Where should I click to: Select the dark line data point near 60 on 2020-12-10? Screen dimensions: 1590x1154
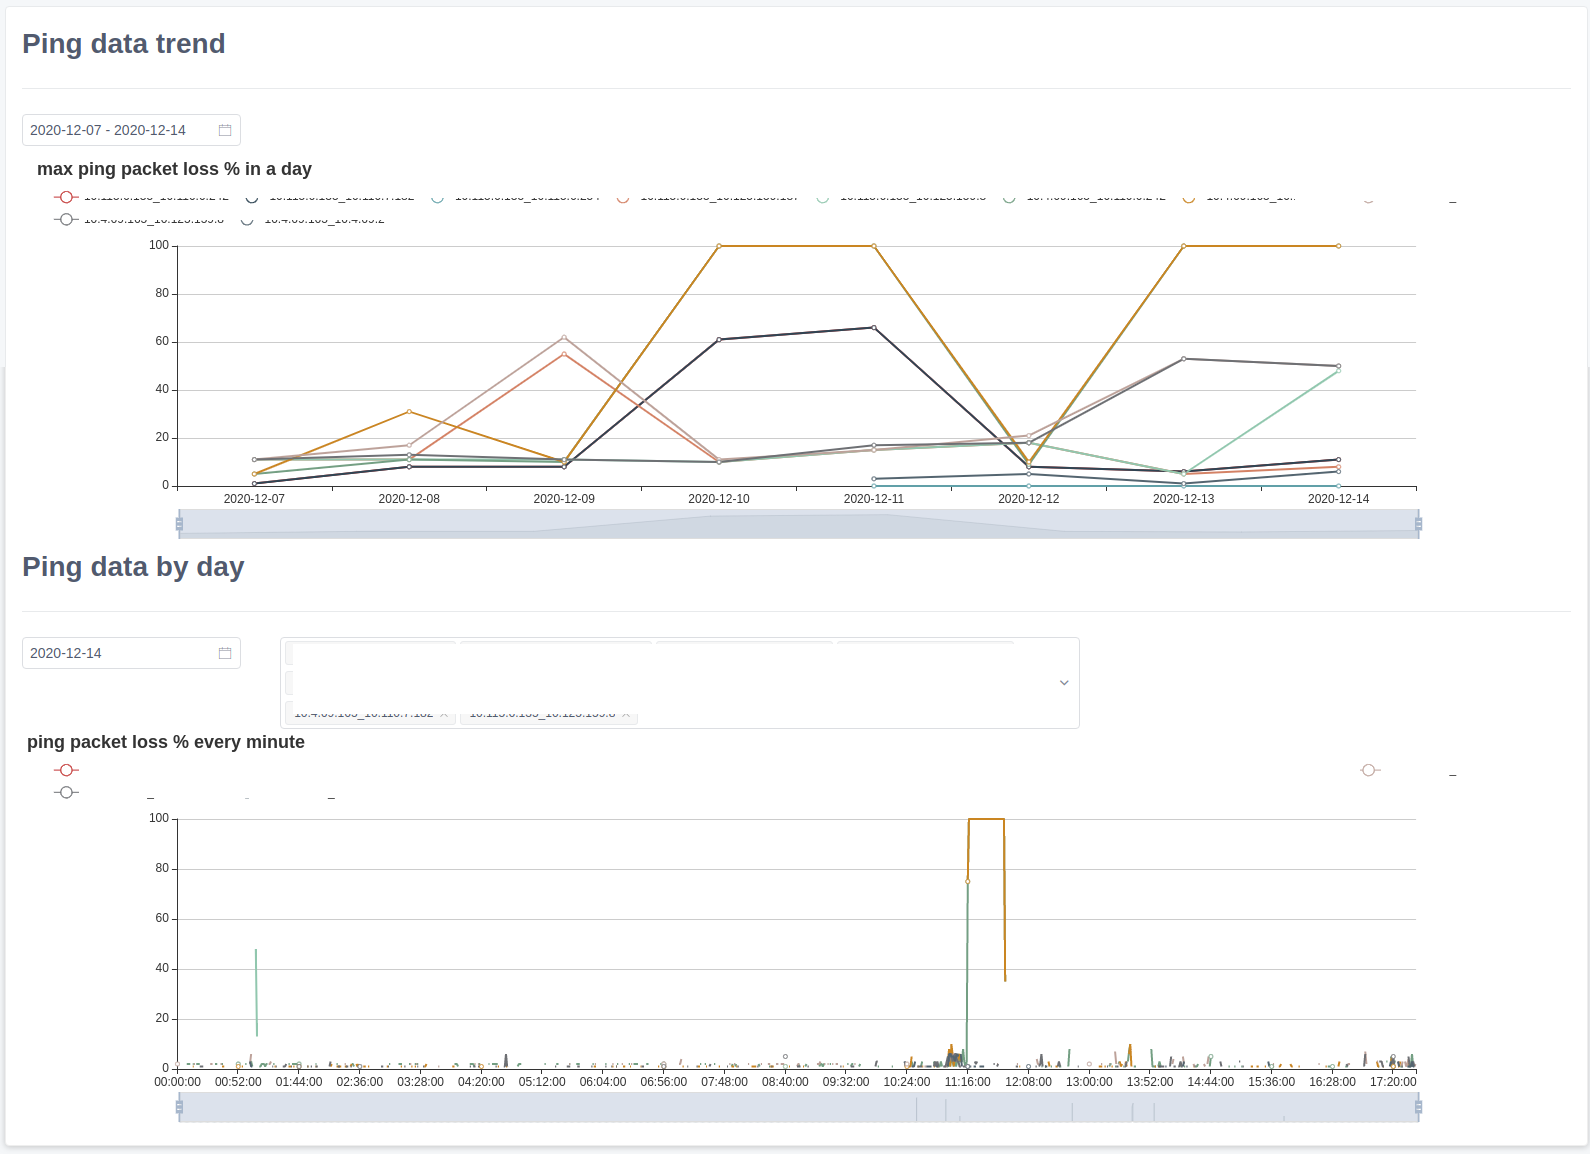[x=719, y=340]
